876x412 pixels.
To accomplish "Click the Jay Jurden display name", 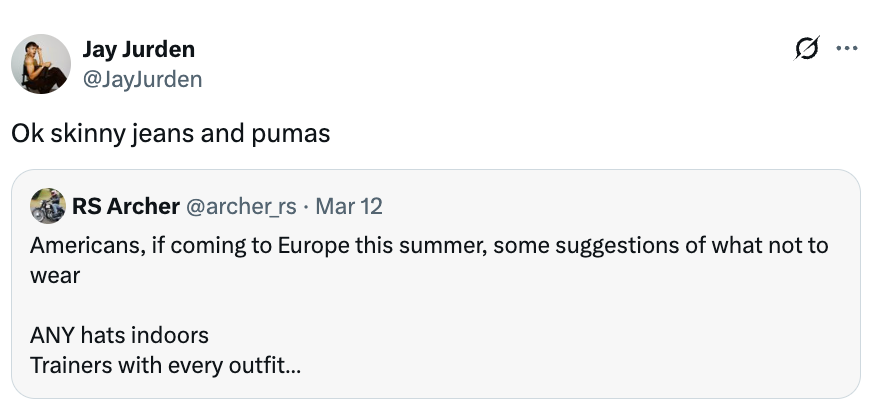I will 139,49.
